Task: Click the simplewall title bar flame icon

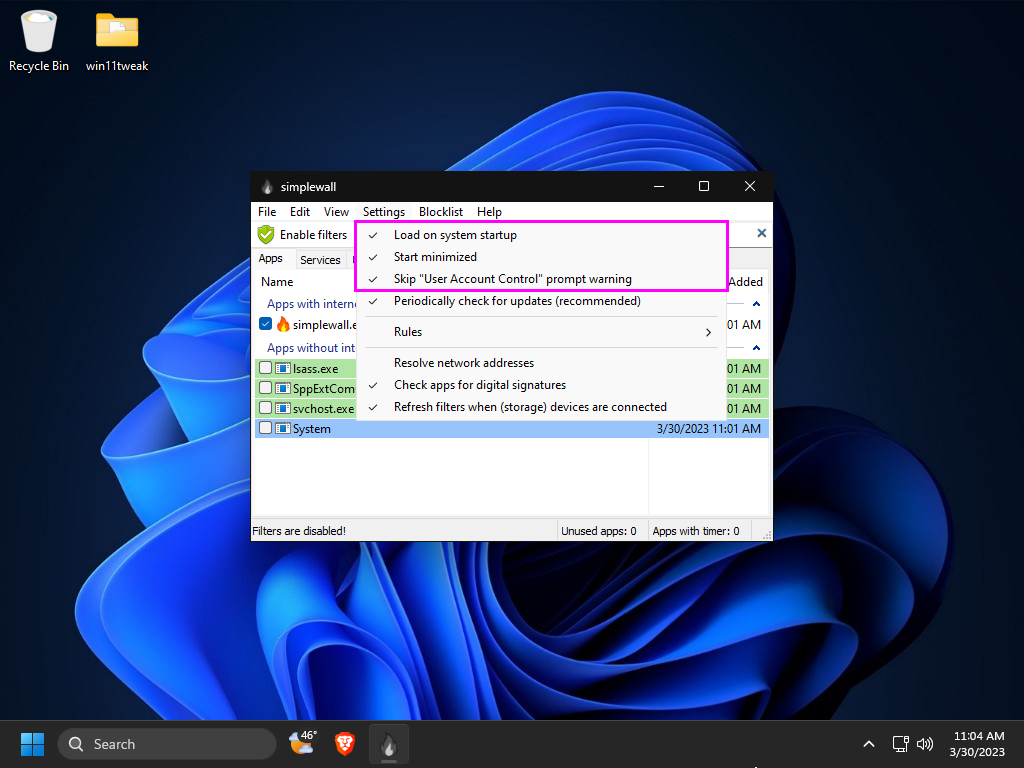Action: click(x=266, y=187)
